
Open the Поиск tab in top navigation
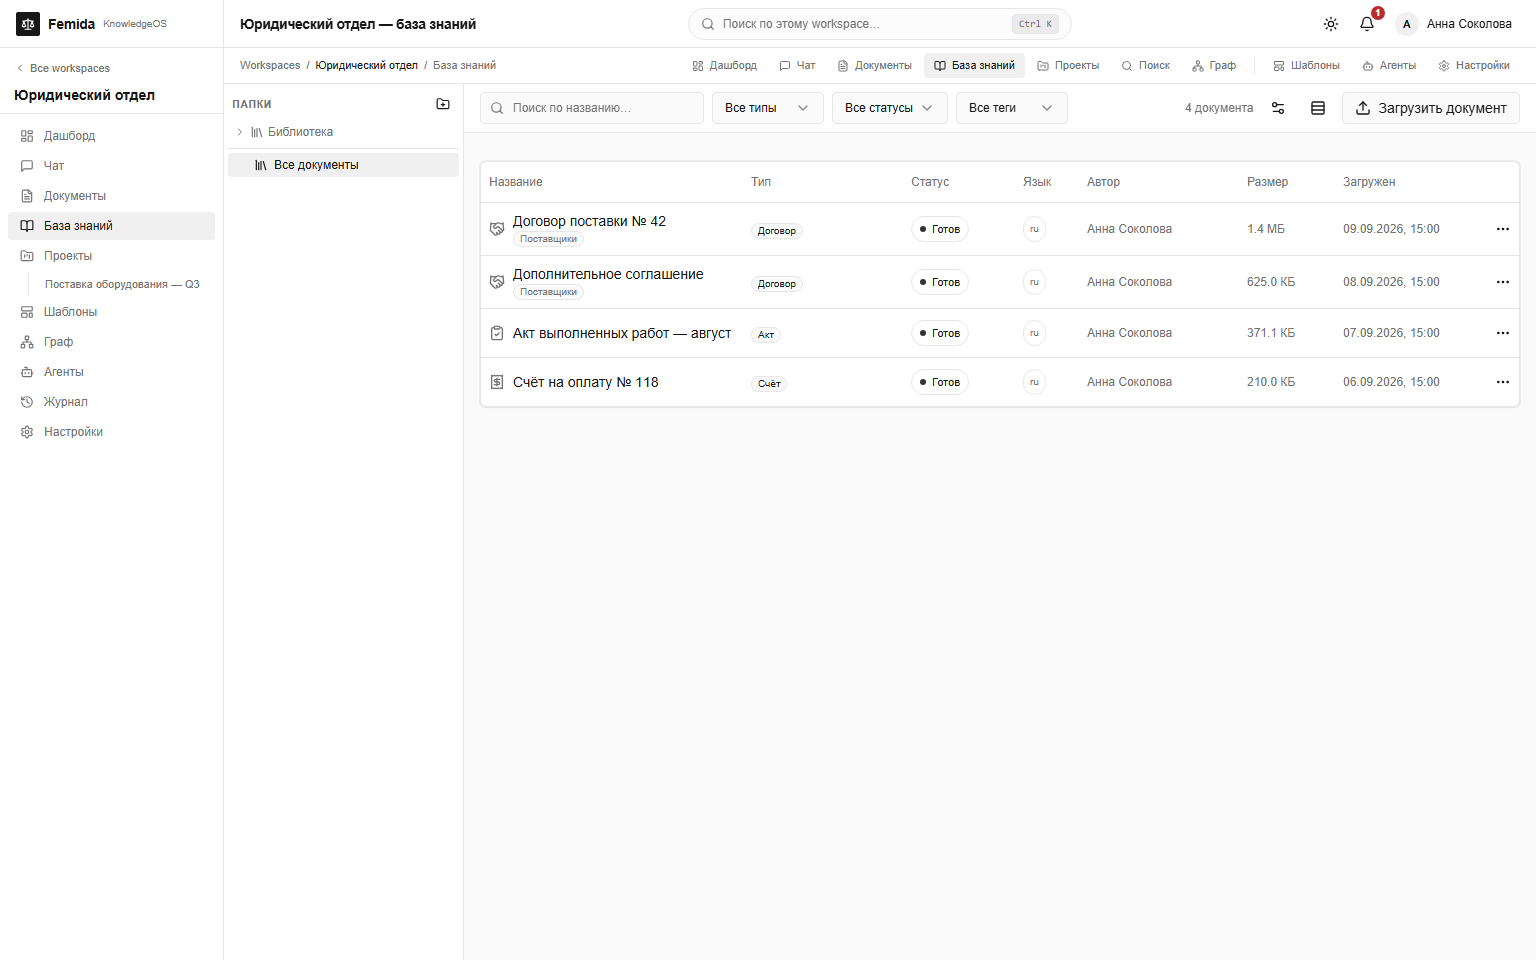1146,66
